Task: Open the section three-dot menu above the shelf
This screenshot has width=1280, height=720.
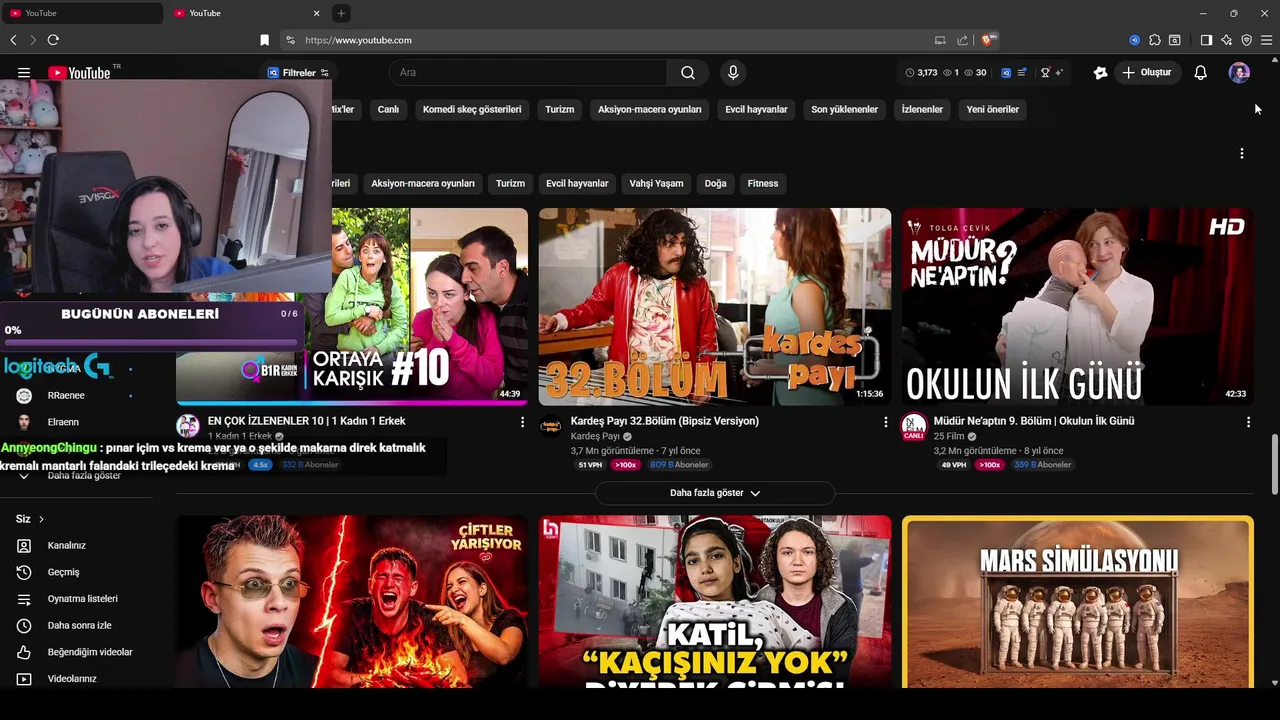Action: tap(1242, 153)
